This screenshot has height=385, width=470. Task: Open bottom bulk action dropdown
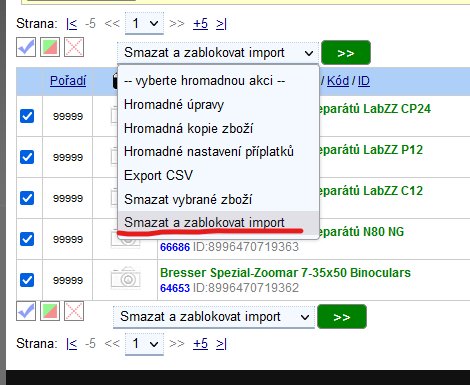214,316
